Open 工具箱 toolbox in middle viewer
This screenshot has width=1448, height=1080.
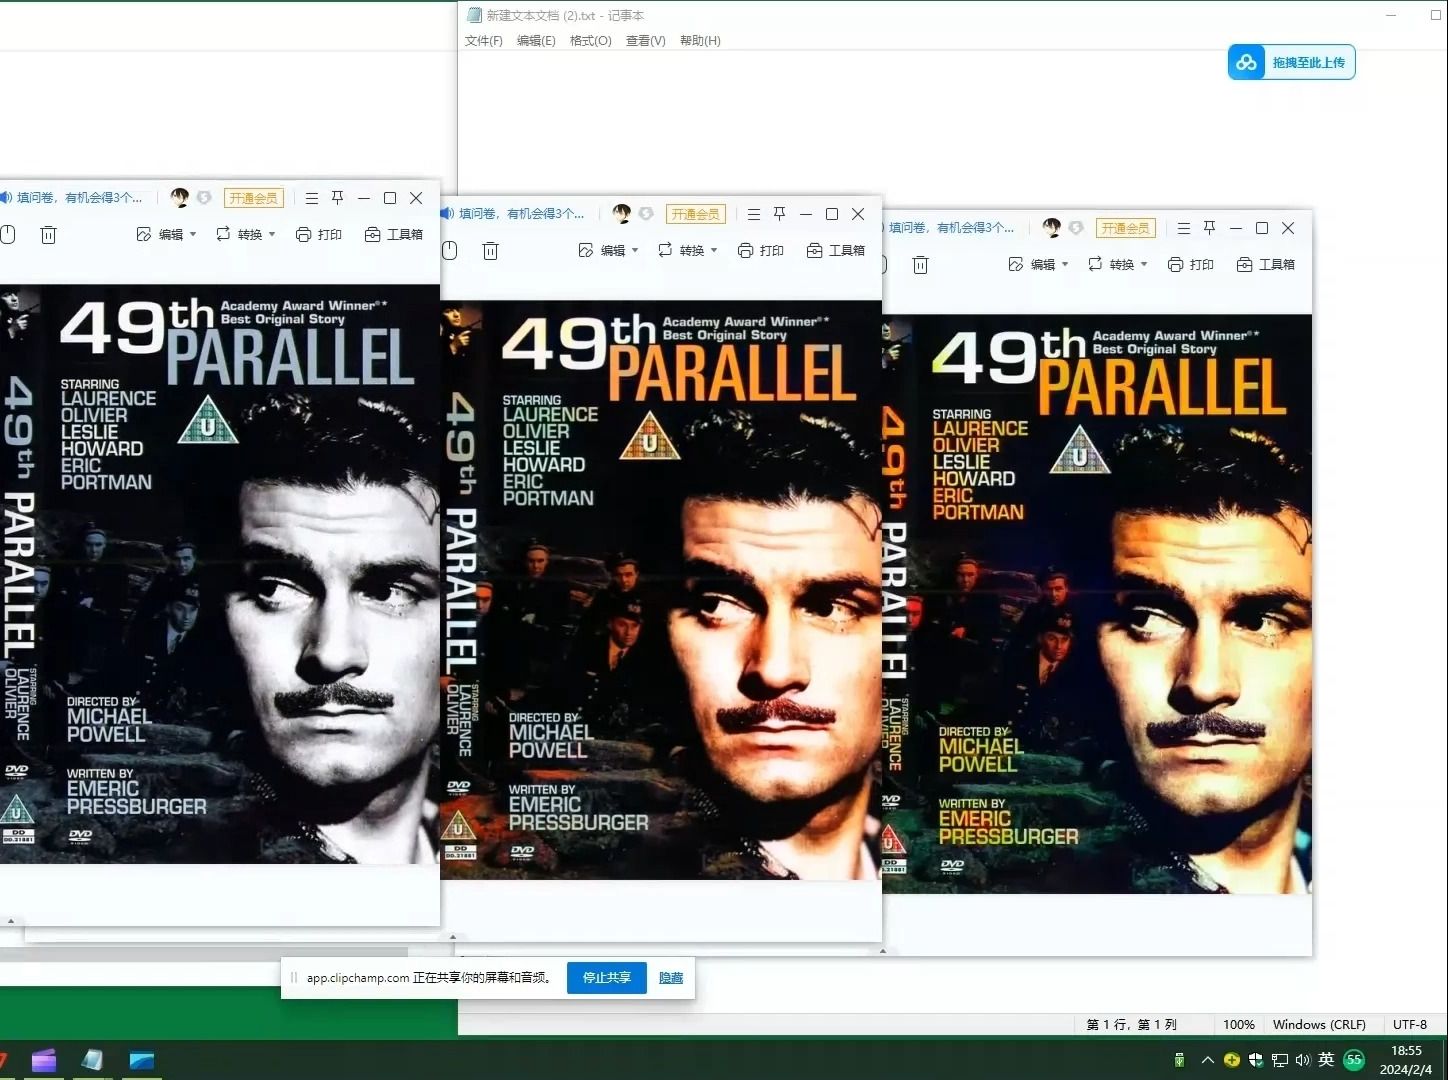click(x=836, y=250)
